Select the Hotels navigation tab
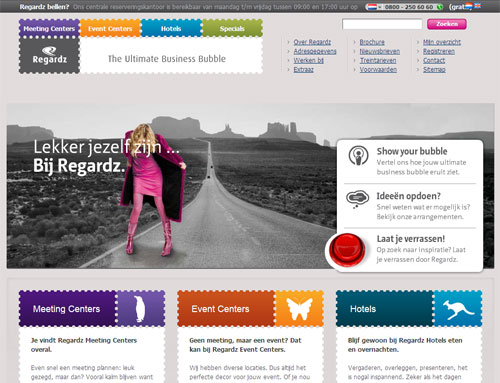This screenshot has height=383, width=500. (171, 29)
